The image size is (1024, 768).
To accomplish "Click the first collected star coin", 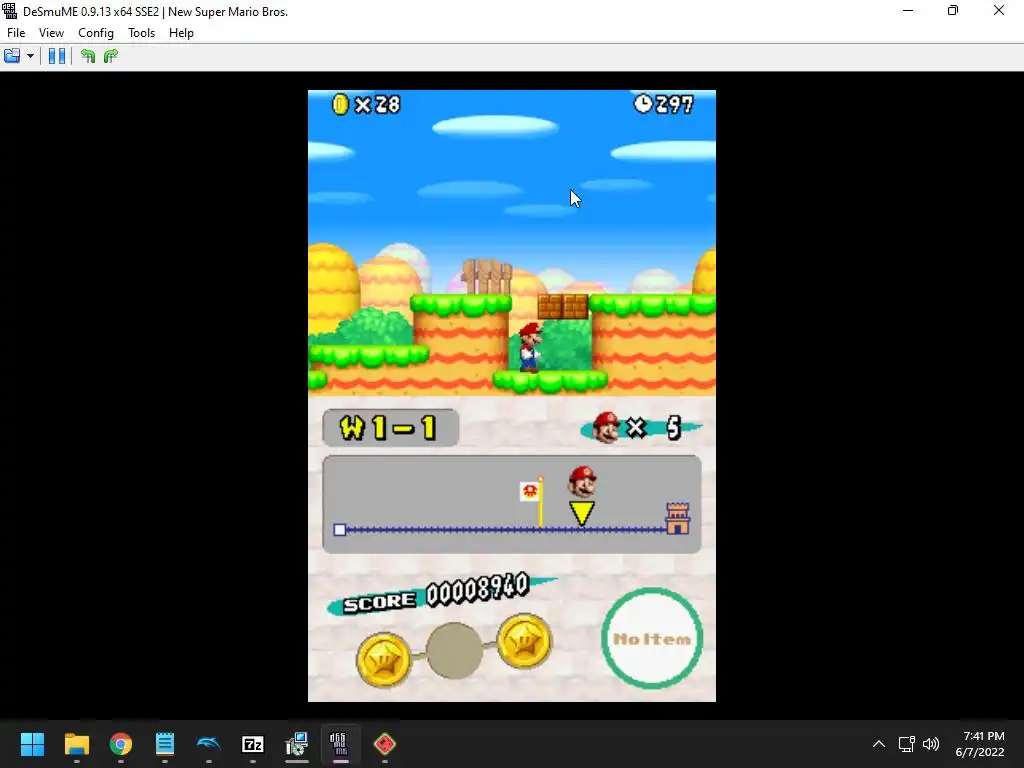I will 383,659.
